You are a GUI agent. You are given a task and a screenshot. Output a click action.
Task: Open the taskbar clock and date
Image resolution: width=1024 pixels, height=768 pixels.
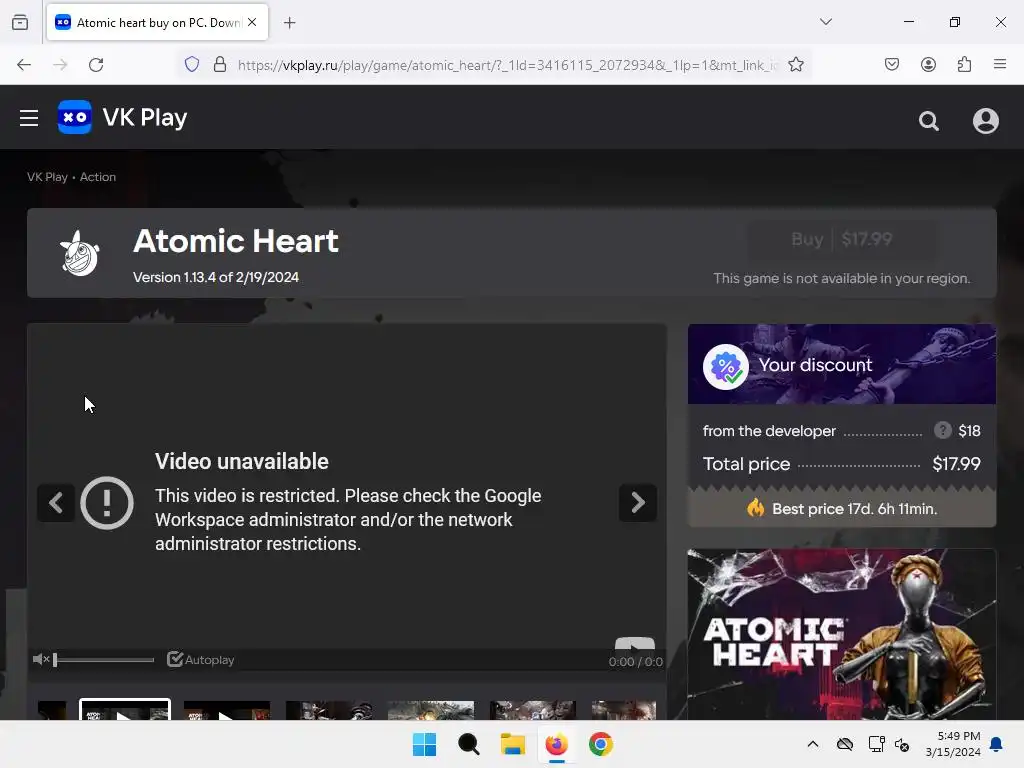953,744
